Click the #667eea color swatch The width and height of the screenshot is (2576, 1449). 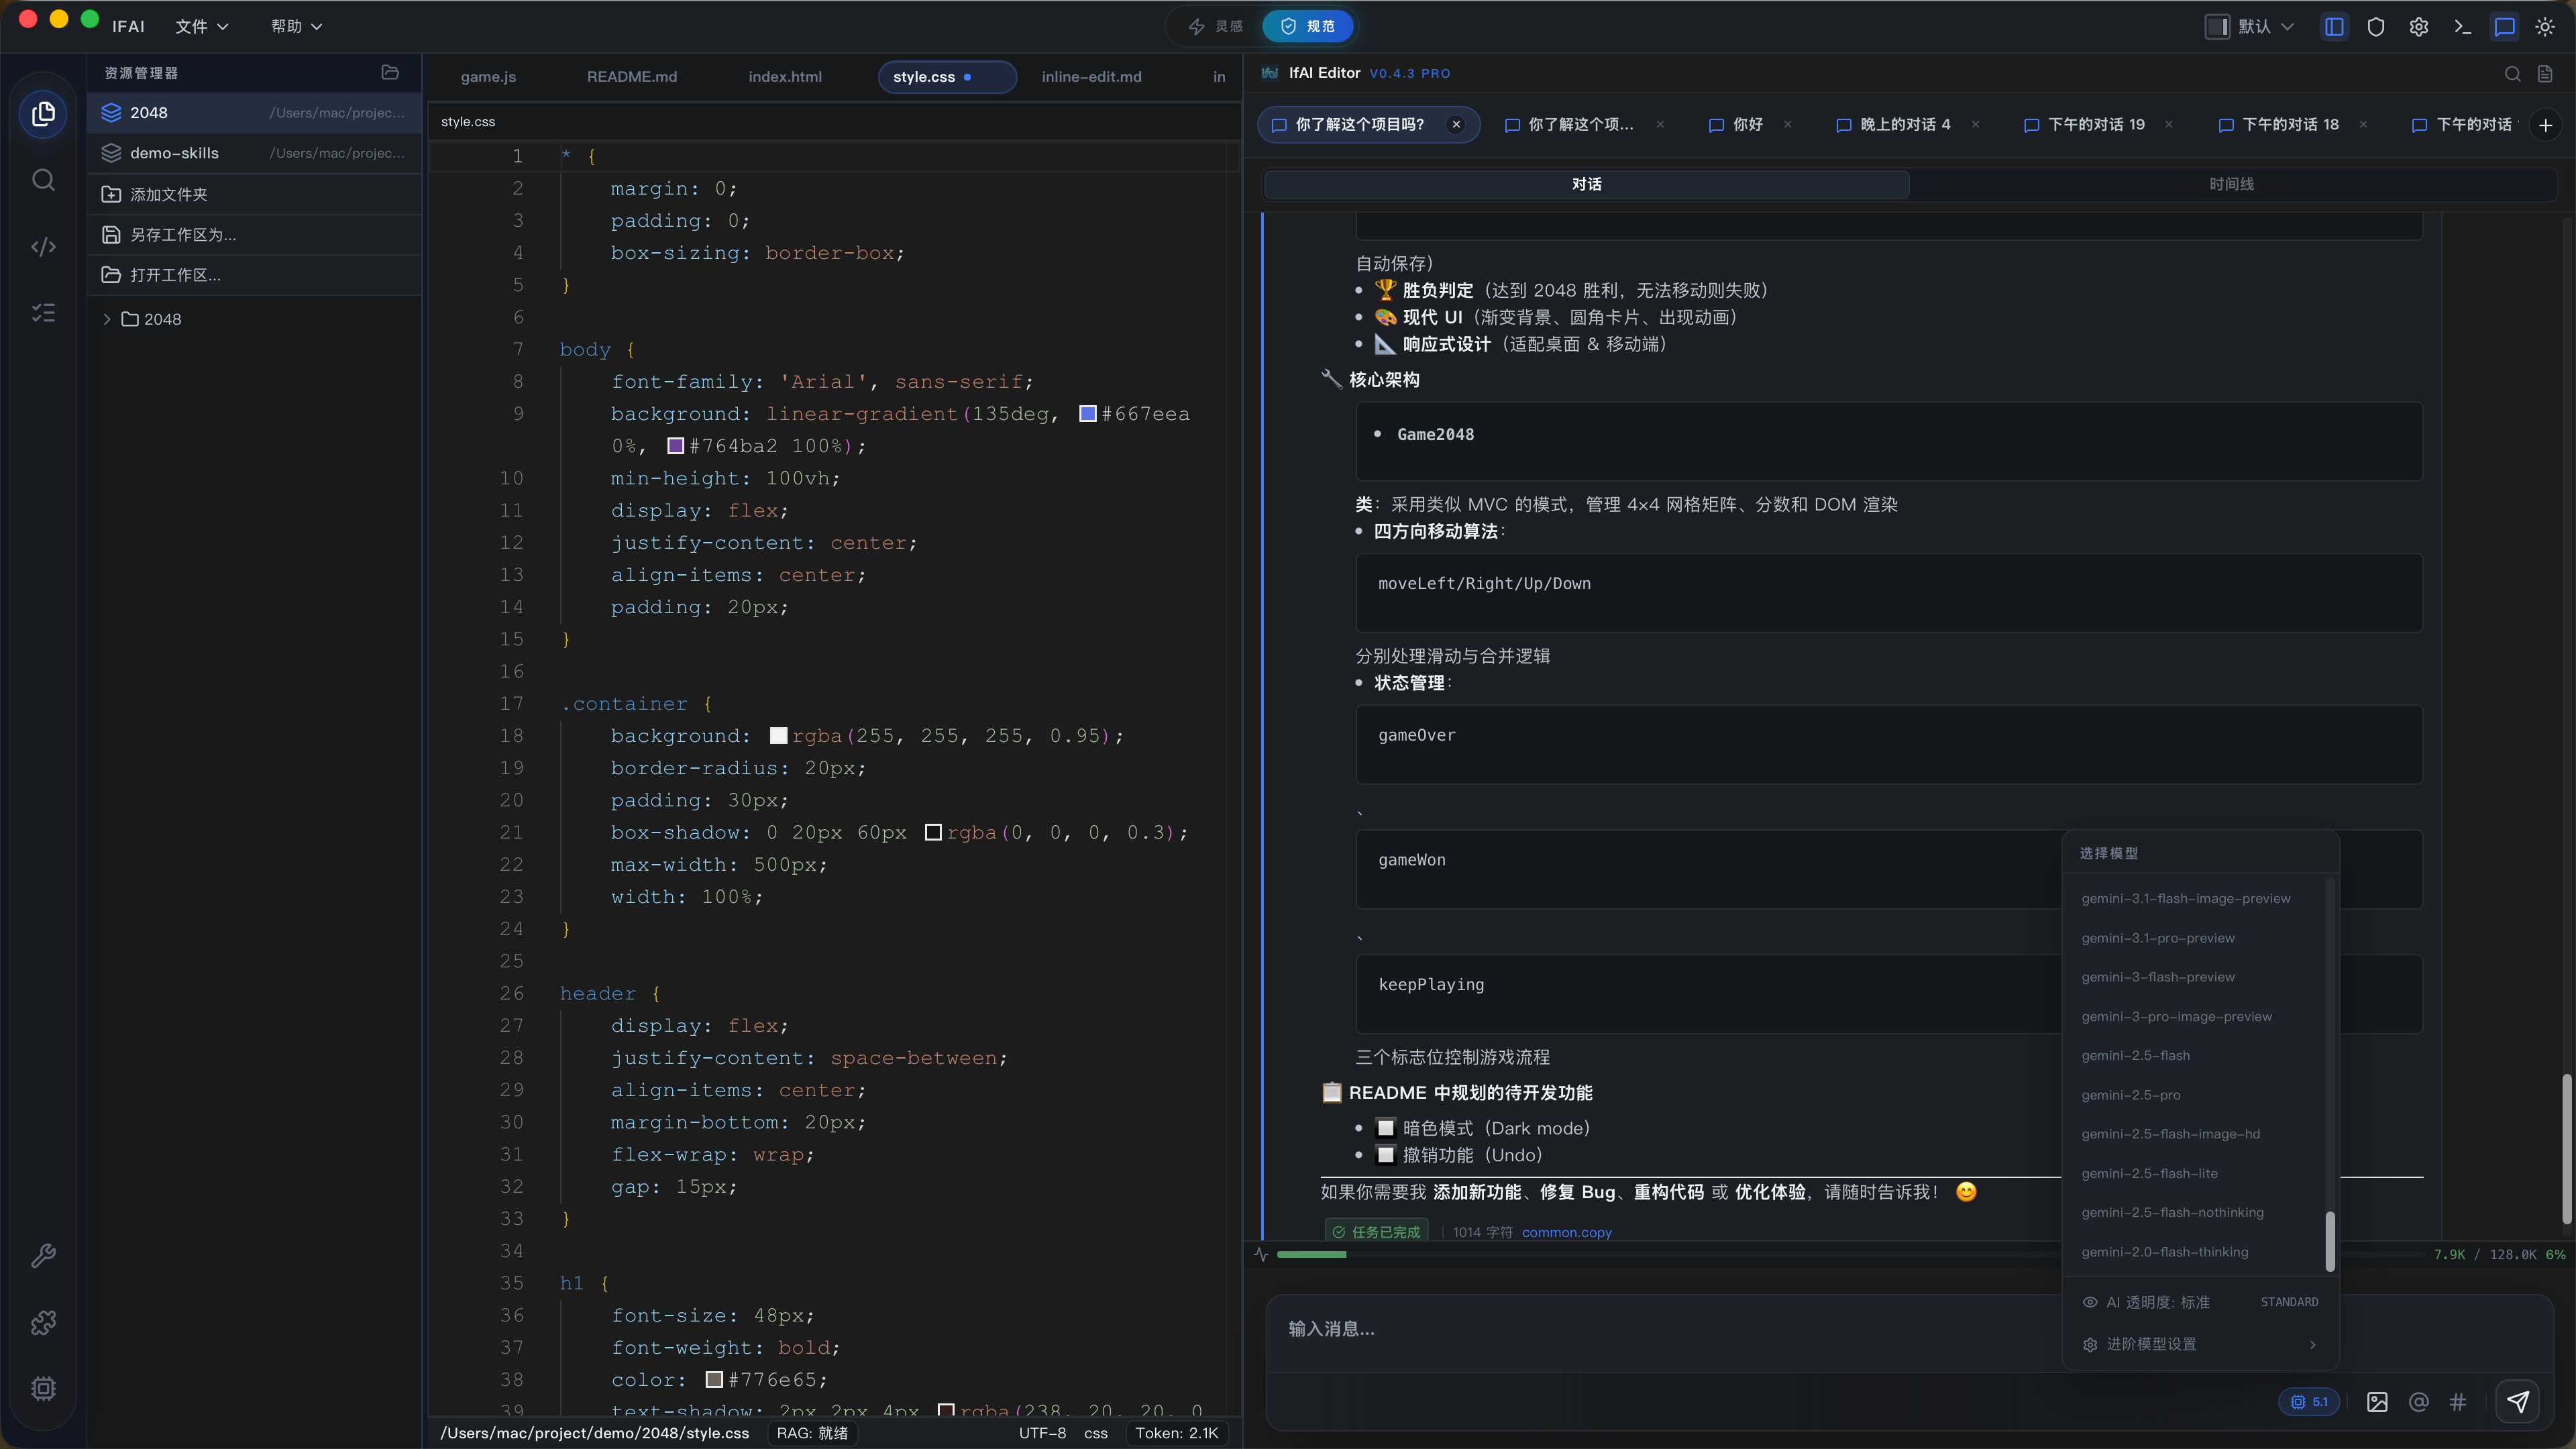point(1088,414)
